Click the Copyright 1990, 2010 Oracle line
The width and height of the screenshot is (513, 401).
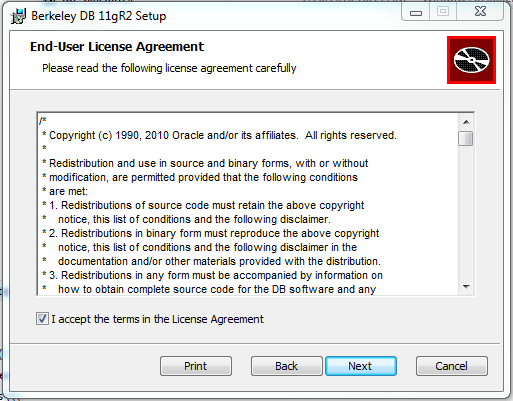point(219,135)
